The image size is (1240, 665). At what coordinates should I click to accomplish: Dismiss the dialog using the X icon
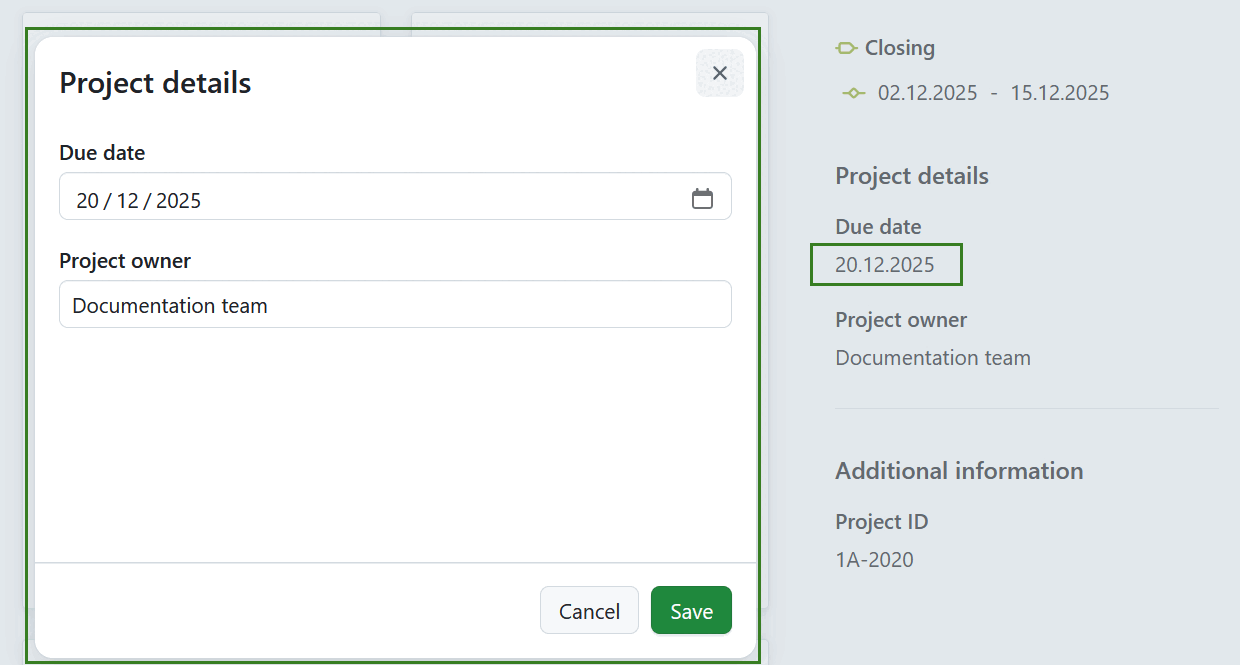[719, 72]
